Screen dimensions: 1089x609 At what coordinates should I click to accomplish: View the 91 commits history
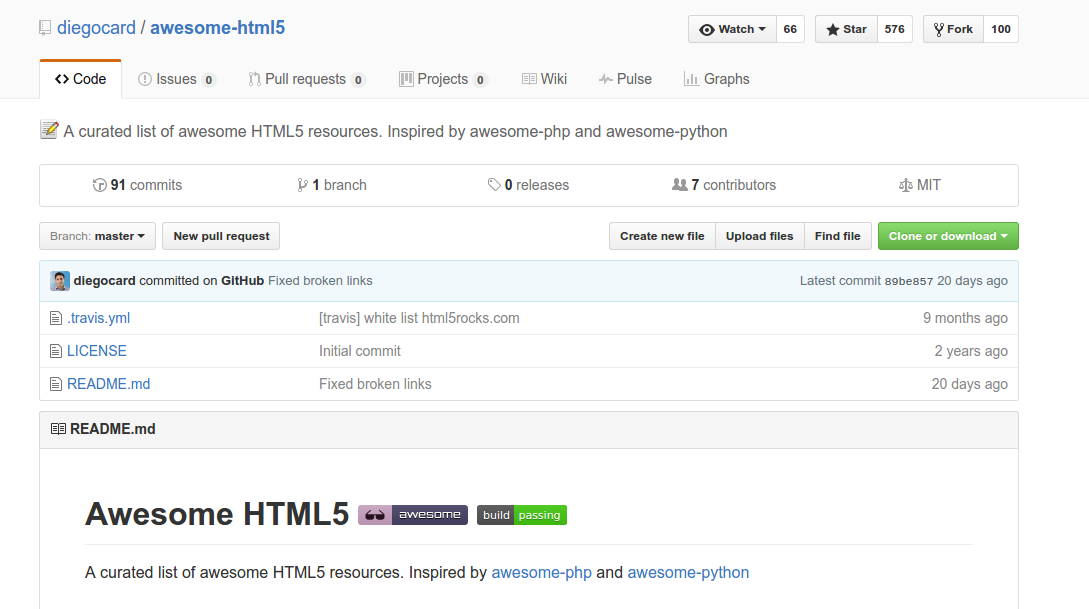[138, 185]
